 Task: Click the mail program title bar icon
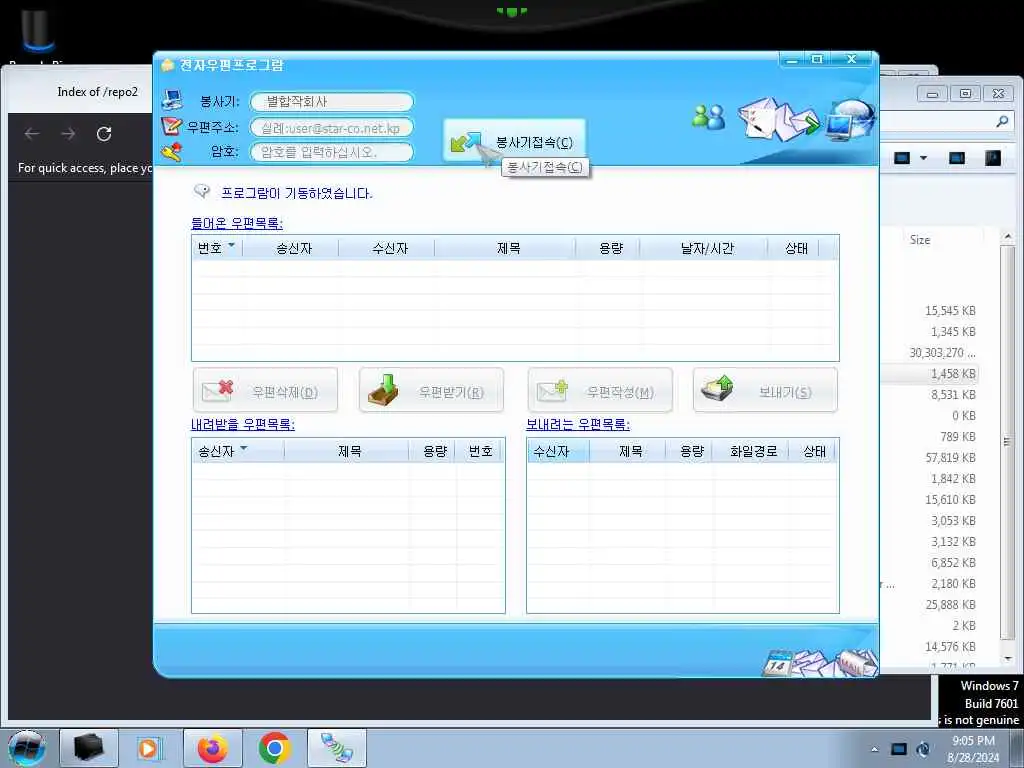167,65
